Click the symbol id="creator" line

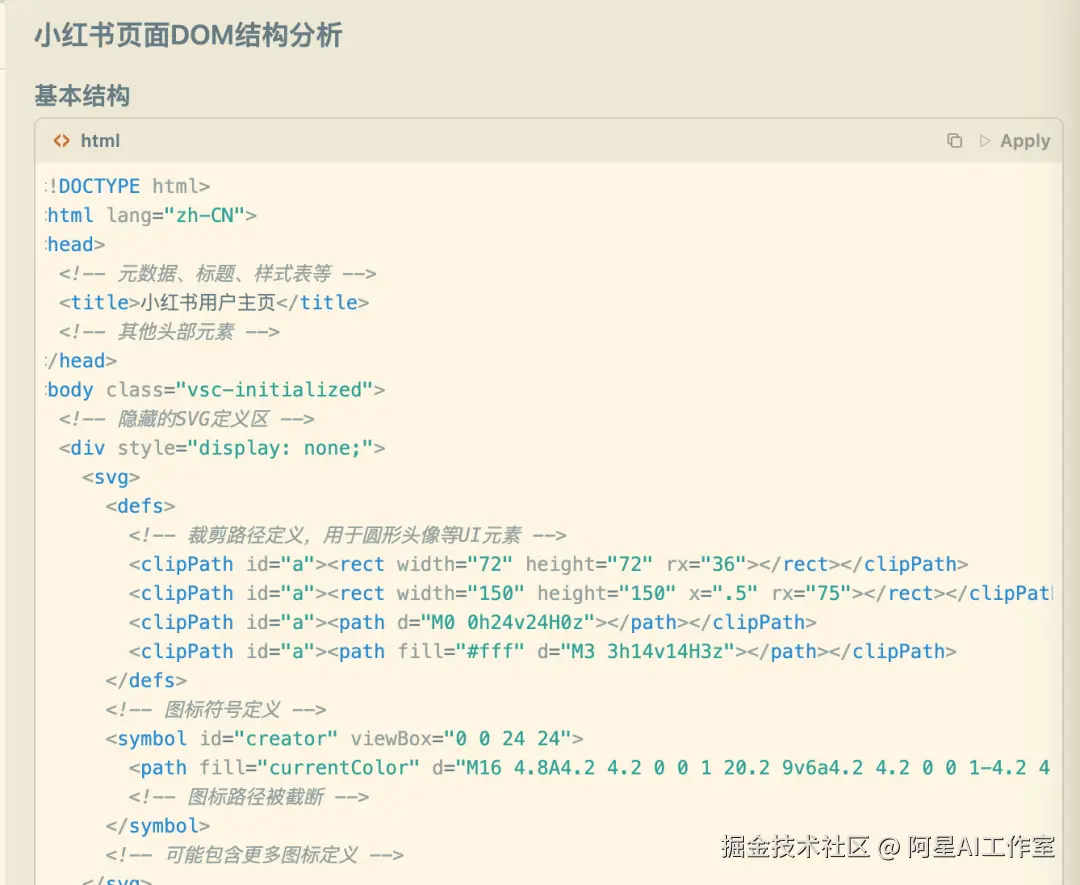tap(344, 738)
